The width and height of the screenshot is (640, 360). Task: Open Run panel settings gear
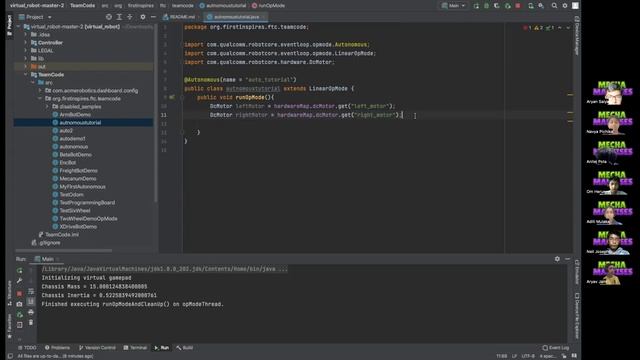pos(557,259)
